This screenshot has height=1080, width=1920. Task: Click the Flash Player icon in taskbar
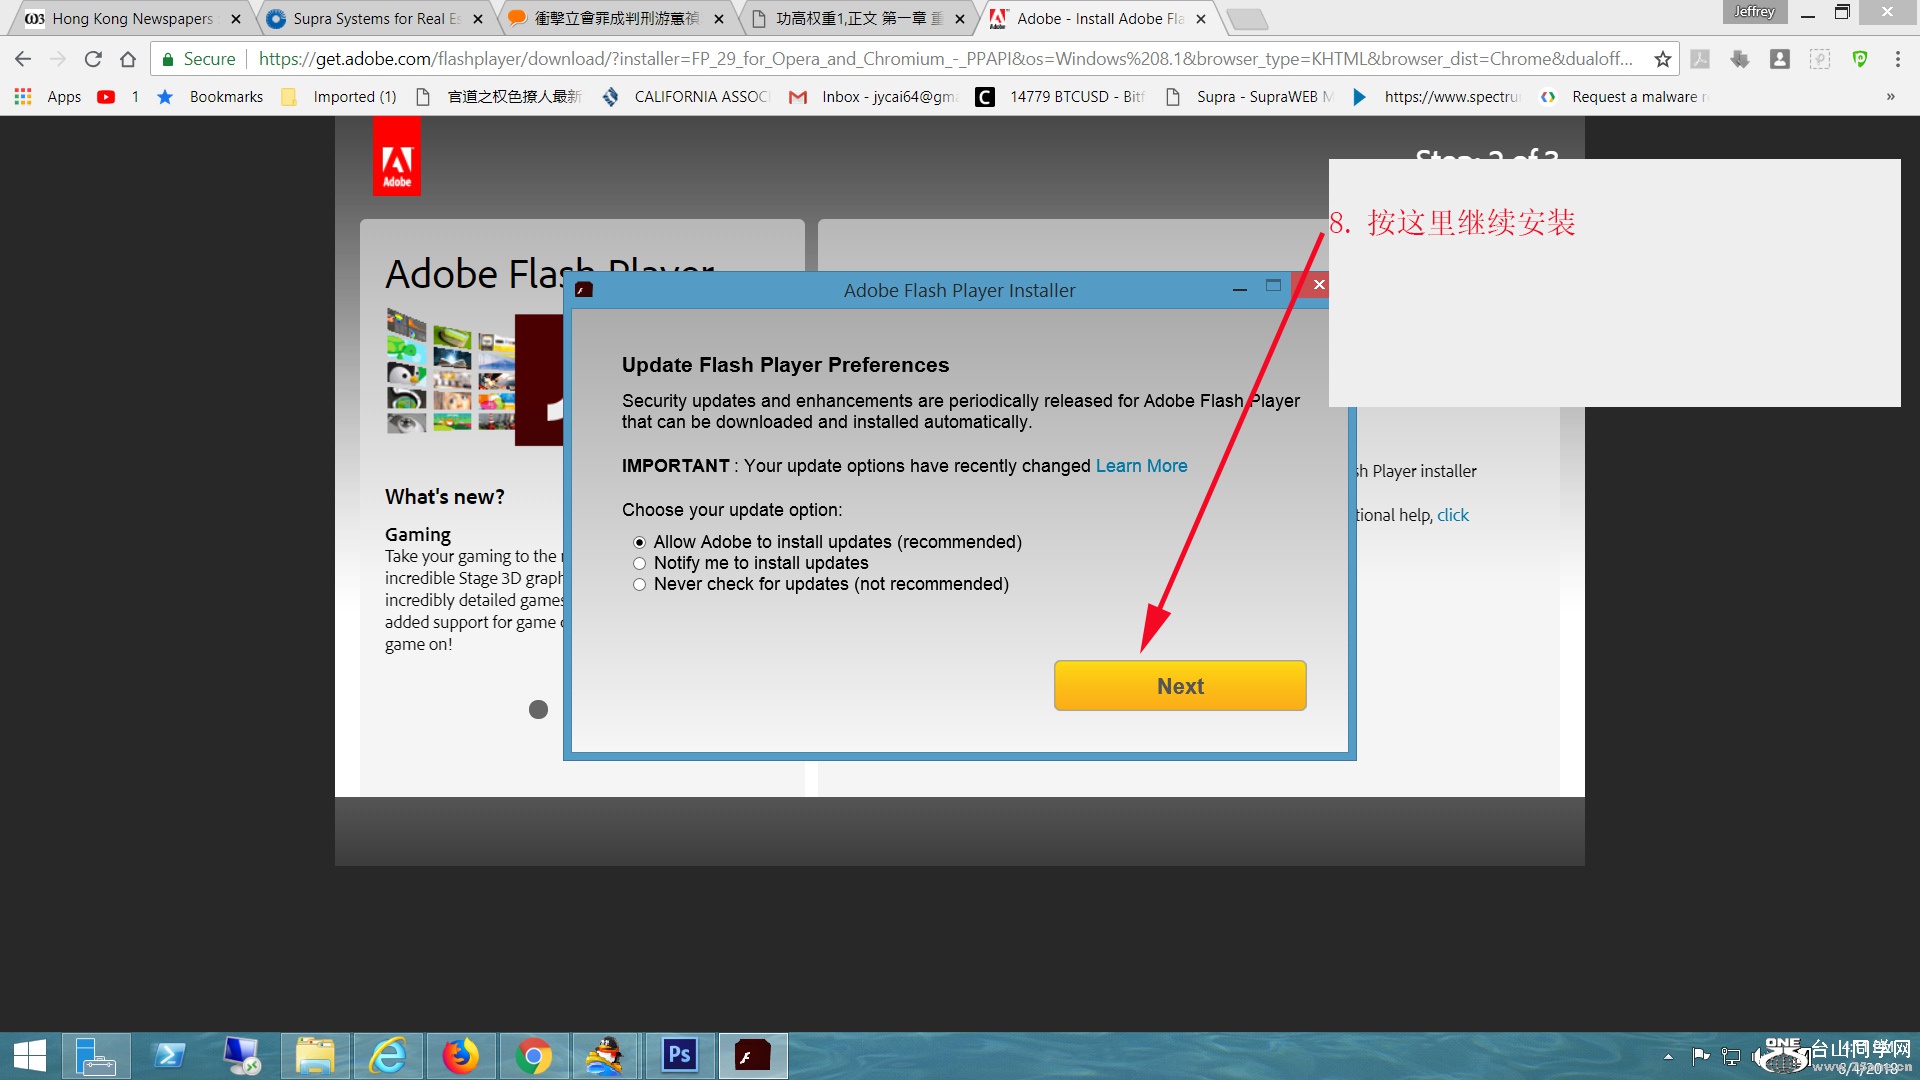pos(750,1055)
